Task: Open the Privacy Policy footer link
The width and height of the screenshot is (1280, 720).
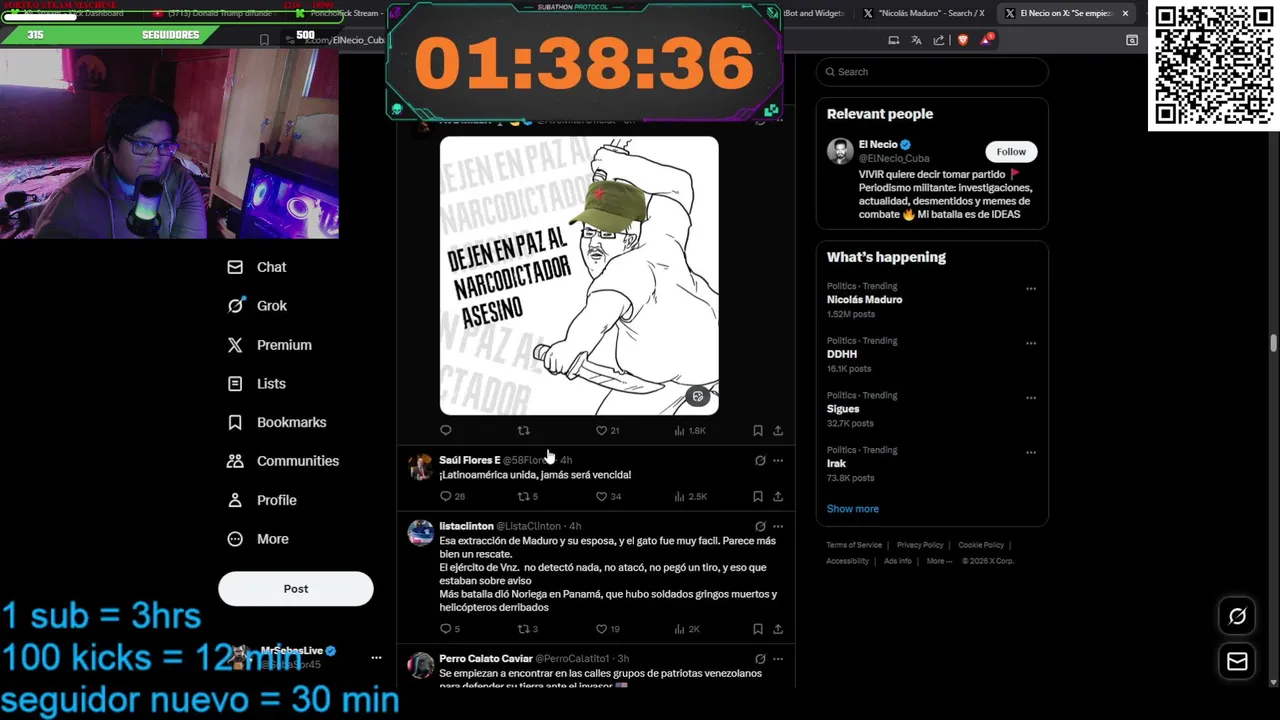Action: (x=920, y=545)
